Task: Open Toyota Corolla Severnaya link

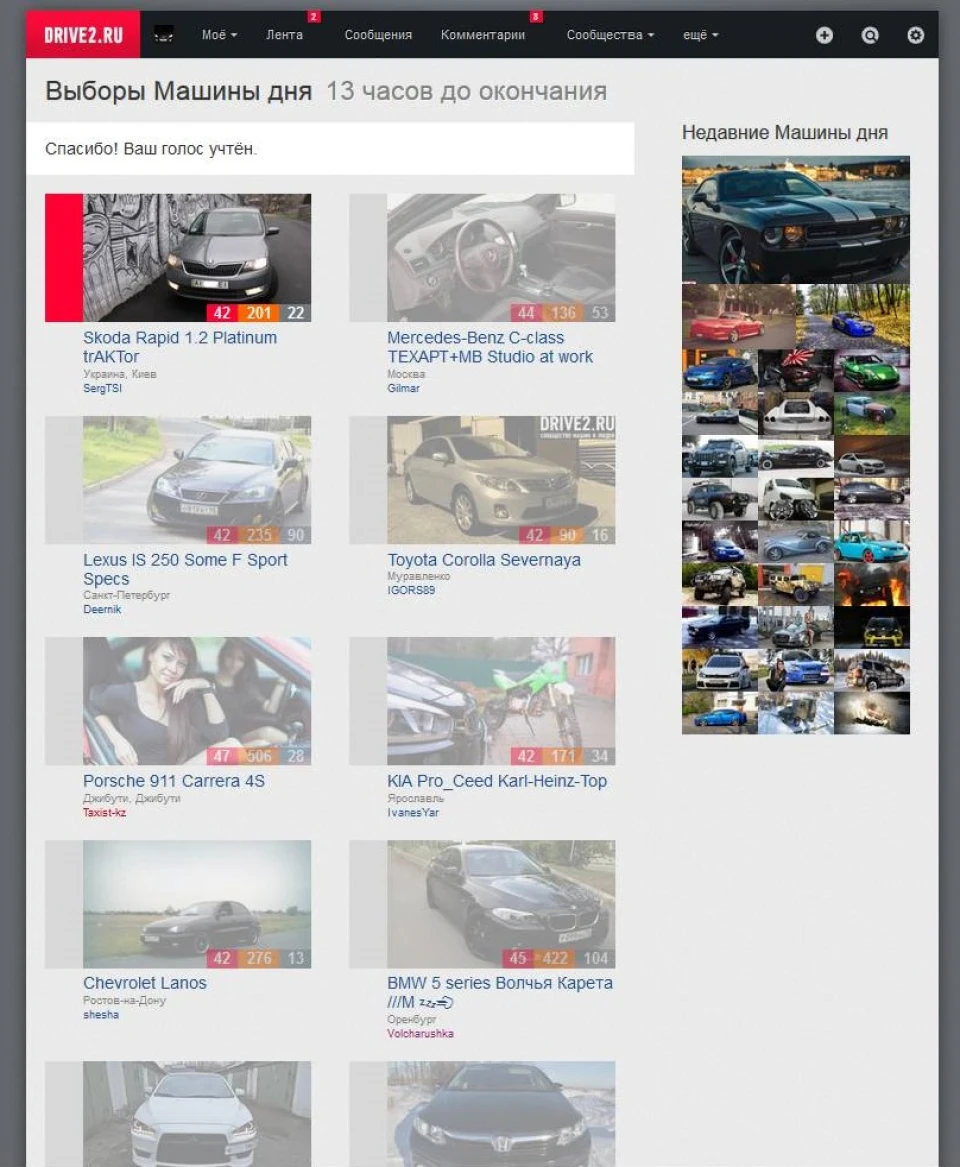Action: 484,560
